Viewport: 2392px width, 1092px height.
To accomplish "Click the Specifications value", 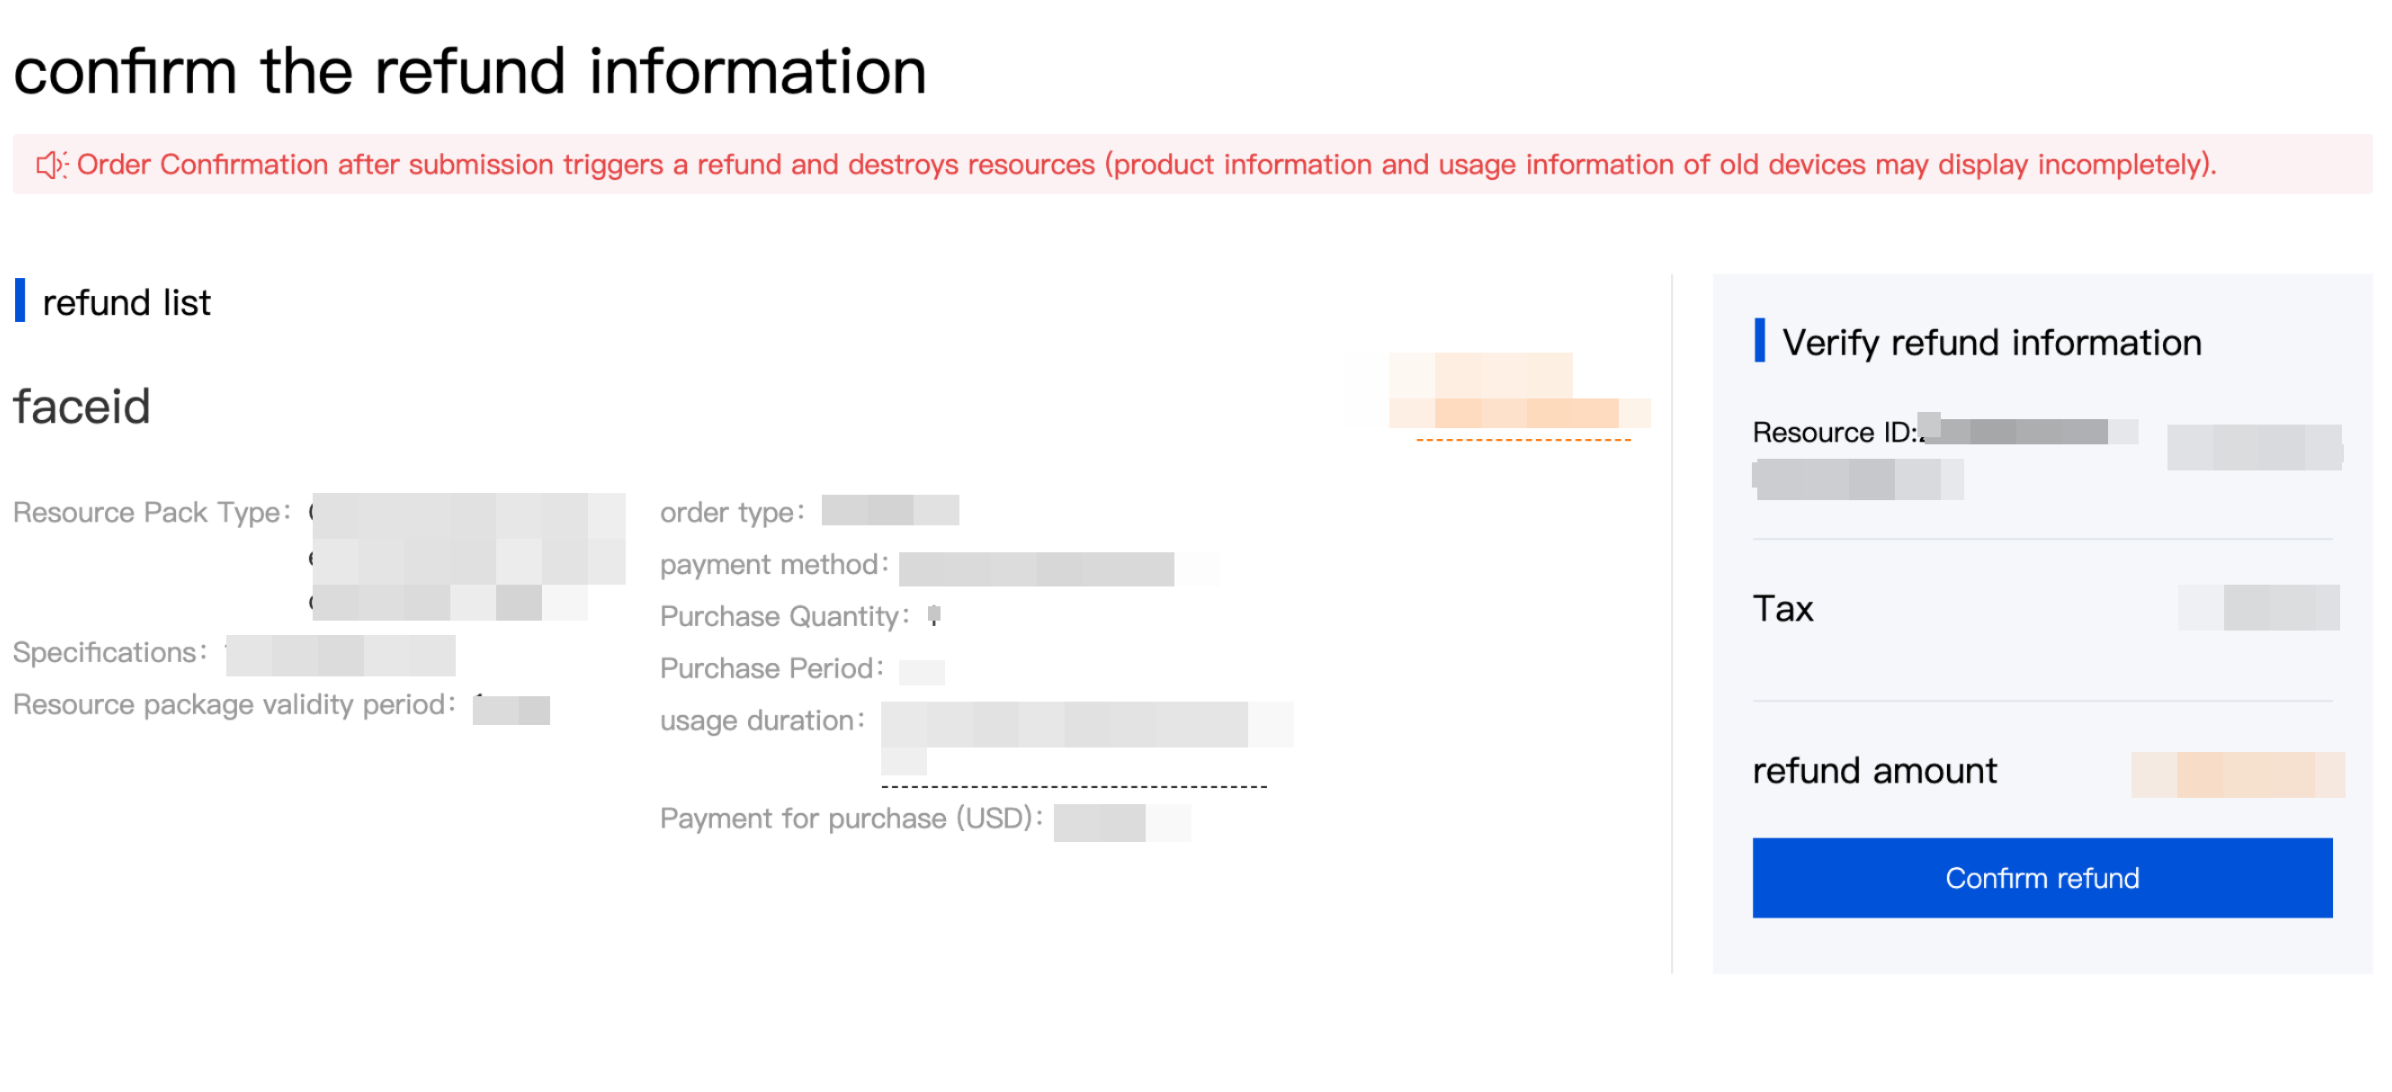I will pos(340,655).
